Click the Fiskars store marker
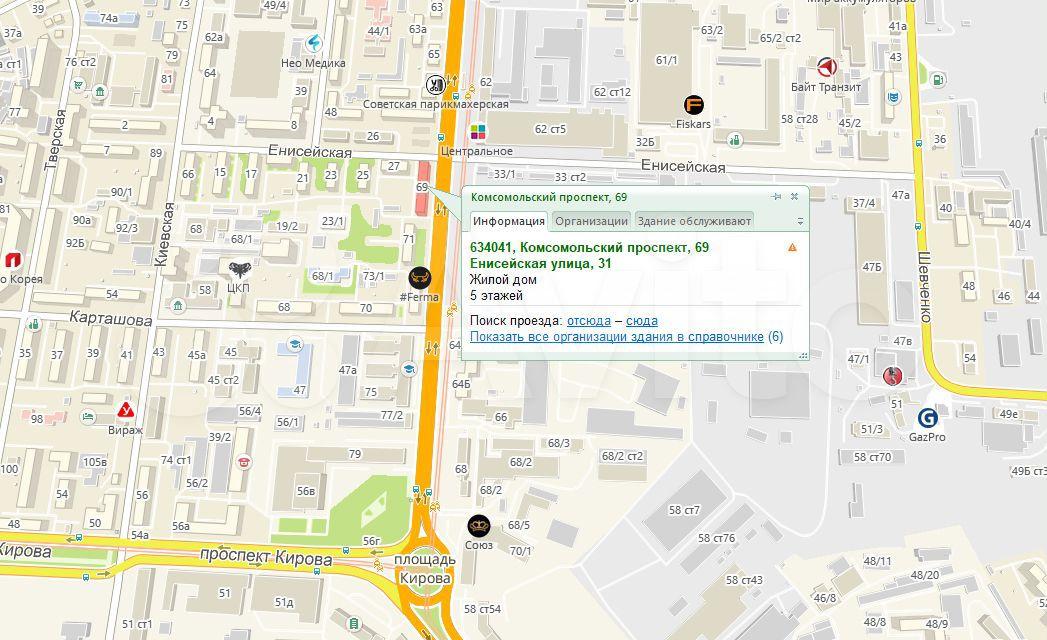The height and width of the screenshot is (640, 1047). (693, 104)
